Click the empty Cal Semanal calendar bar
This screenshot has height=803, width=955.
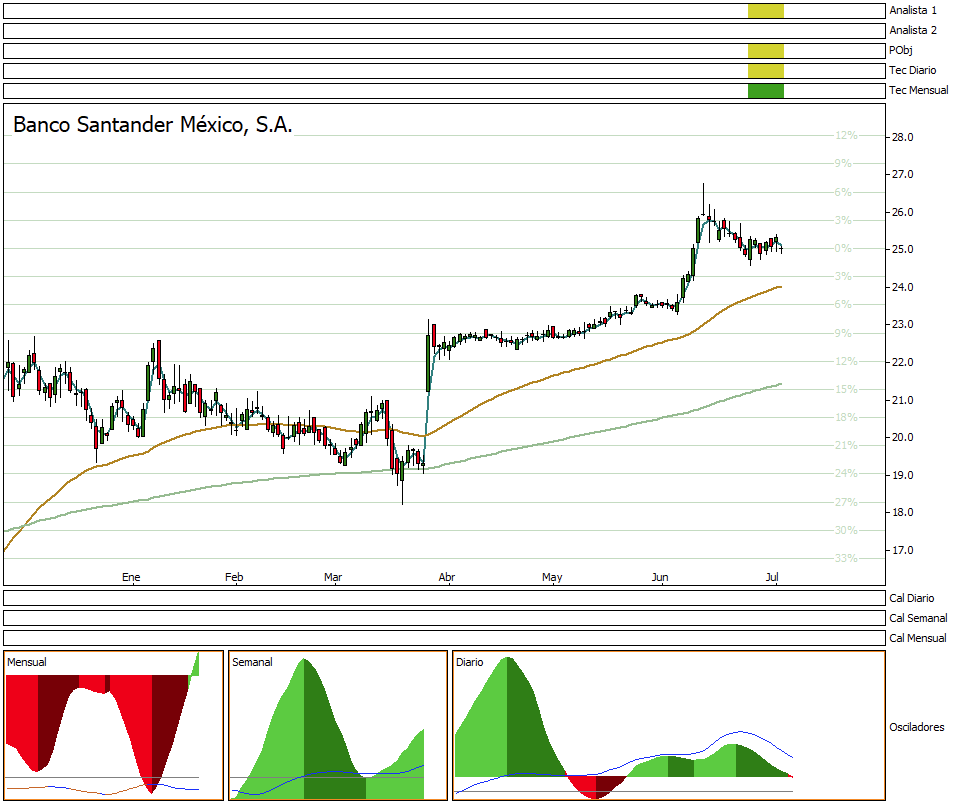[x=444, y=618]
